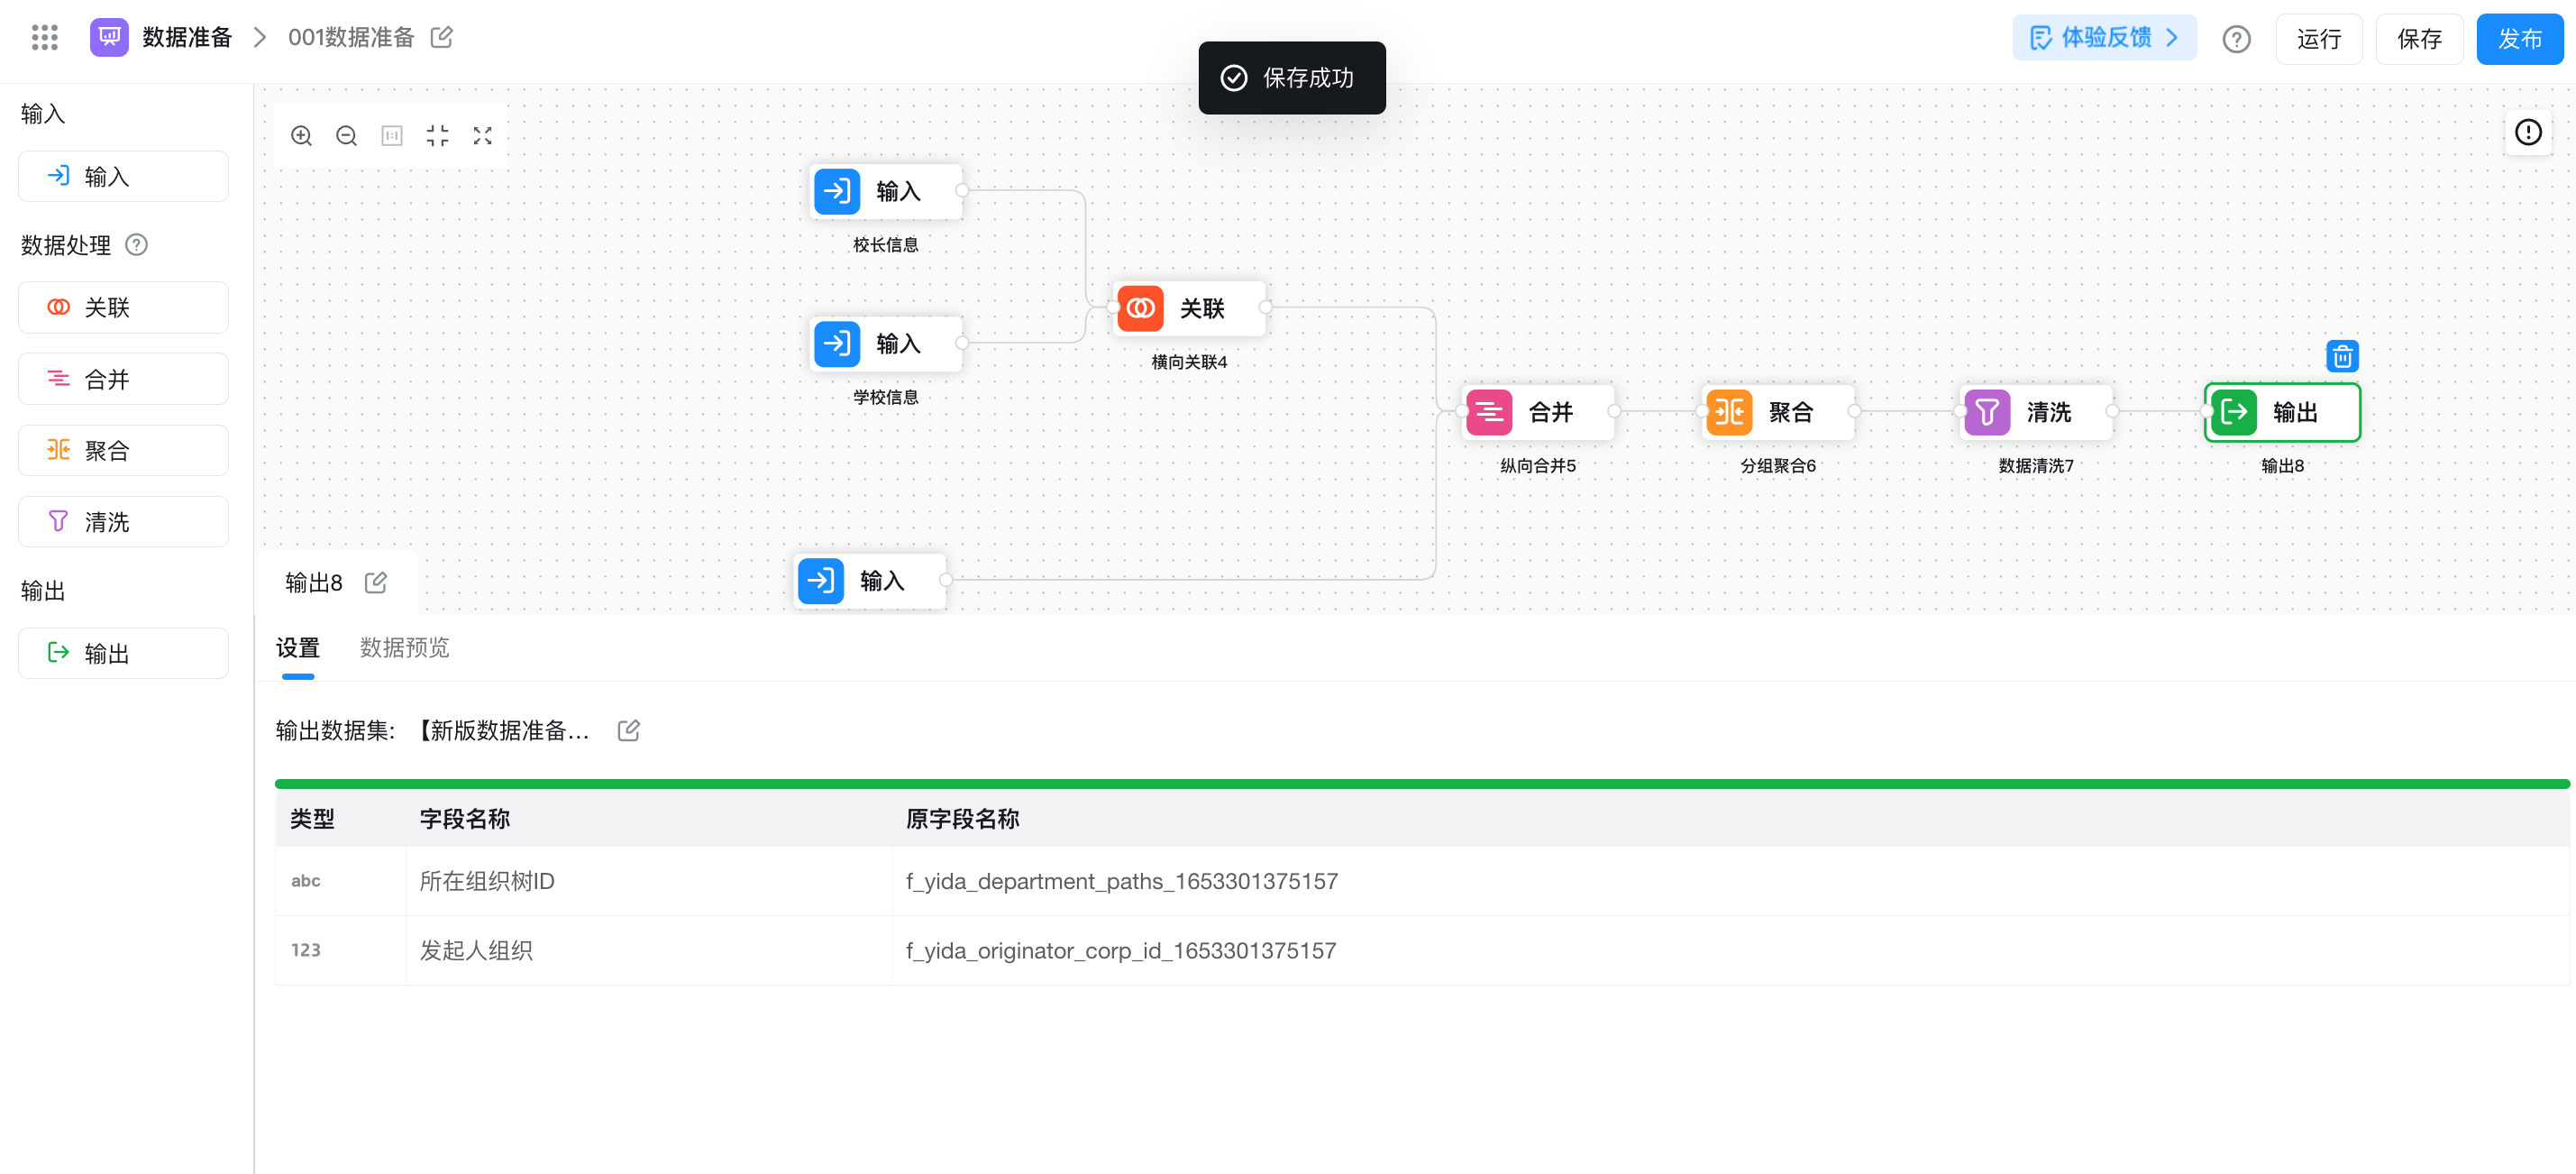Click the 数据处理 help hint icon
Viewport: 2576px width, 1174px height.
pos(136,245)
